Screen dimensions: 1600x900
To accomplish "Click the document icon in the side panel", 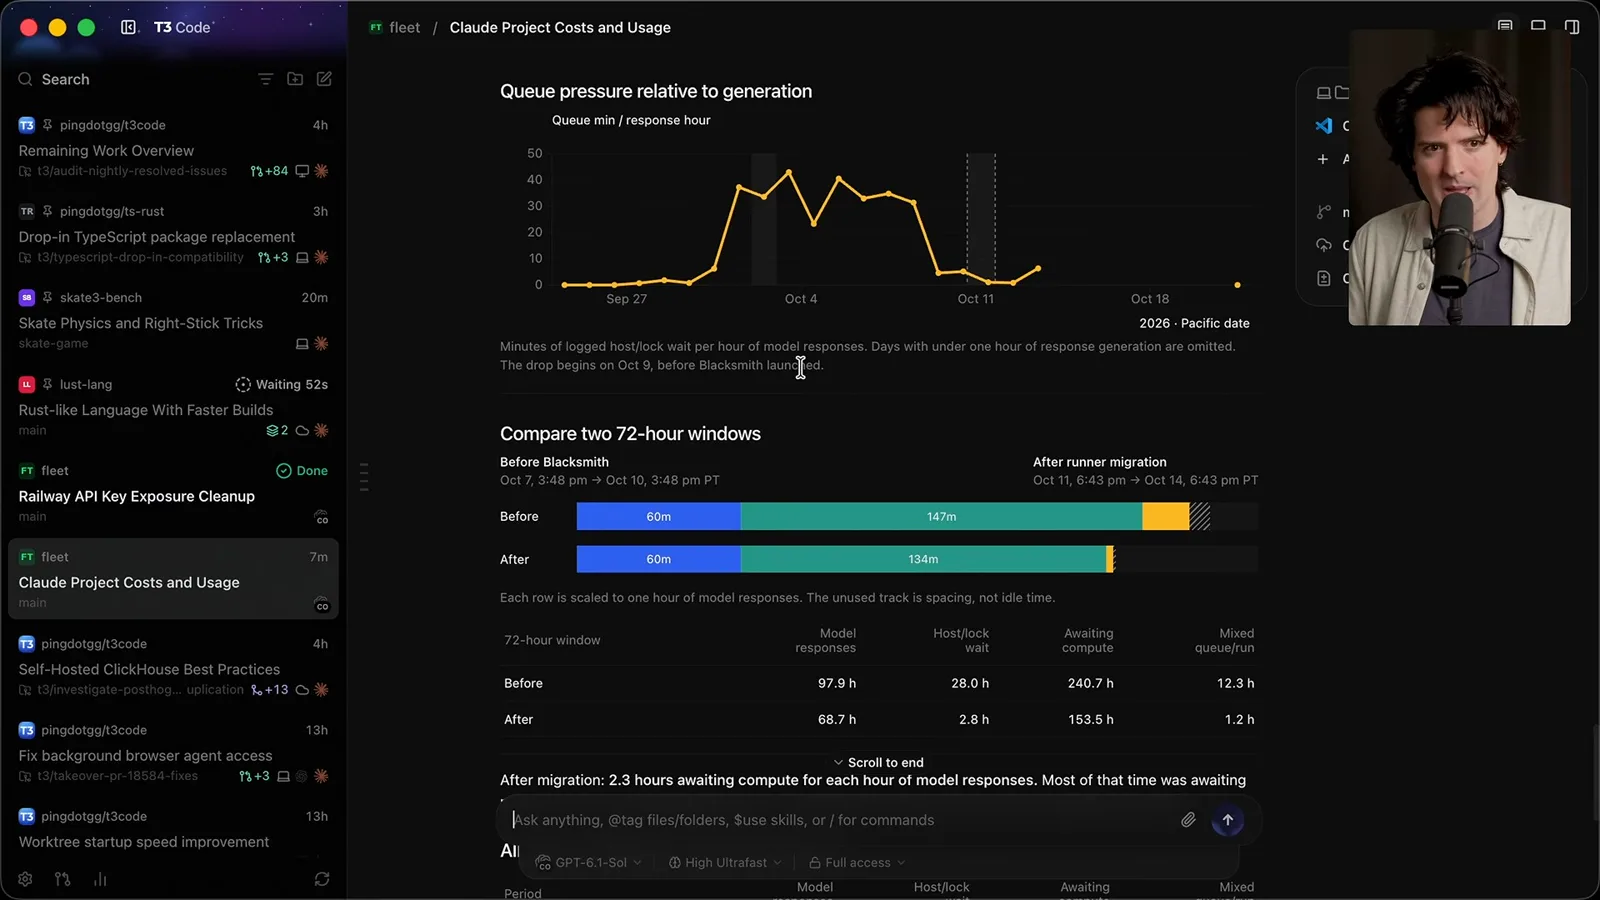I will click(1324, 278).
